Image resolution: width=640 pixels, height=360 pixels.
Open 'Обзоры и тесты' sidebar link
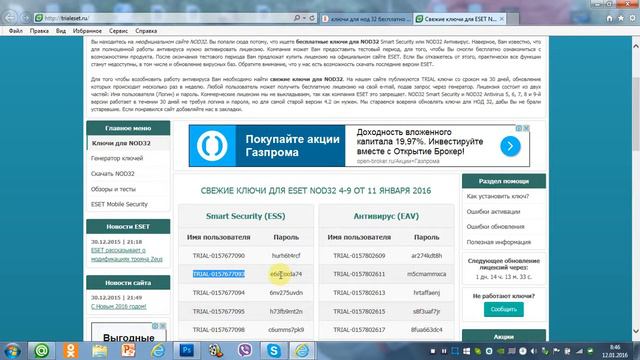[113, 189]
